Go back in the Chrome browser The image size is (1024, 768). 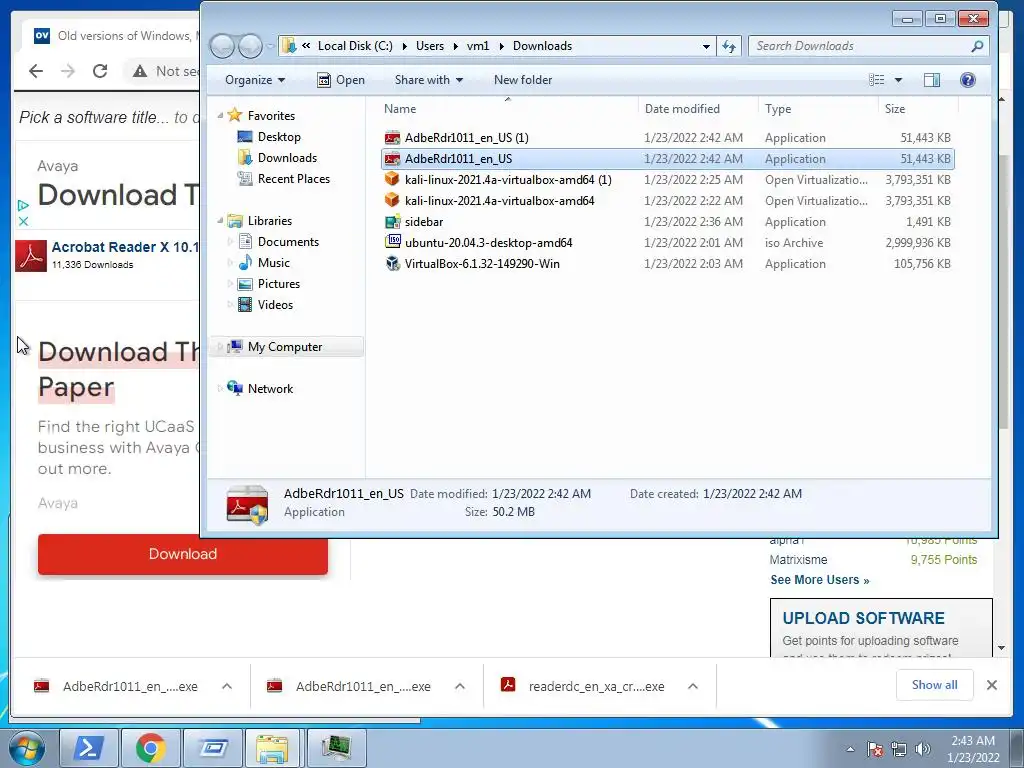(36, 71)
